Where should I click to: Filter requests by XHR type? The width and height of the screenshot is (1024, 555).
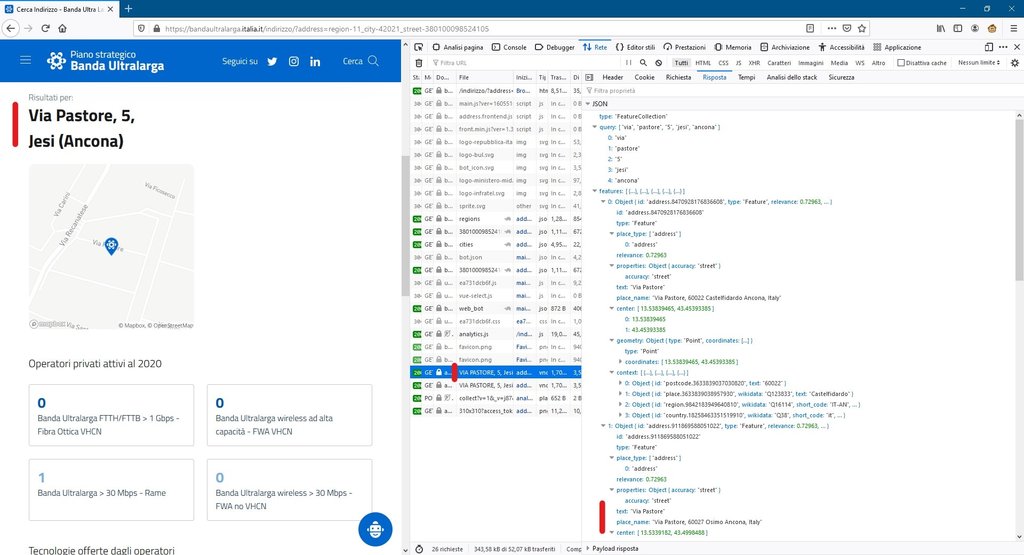click(754, 62)
